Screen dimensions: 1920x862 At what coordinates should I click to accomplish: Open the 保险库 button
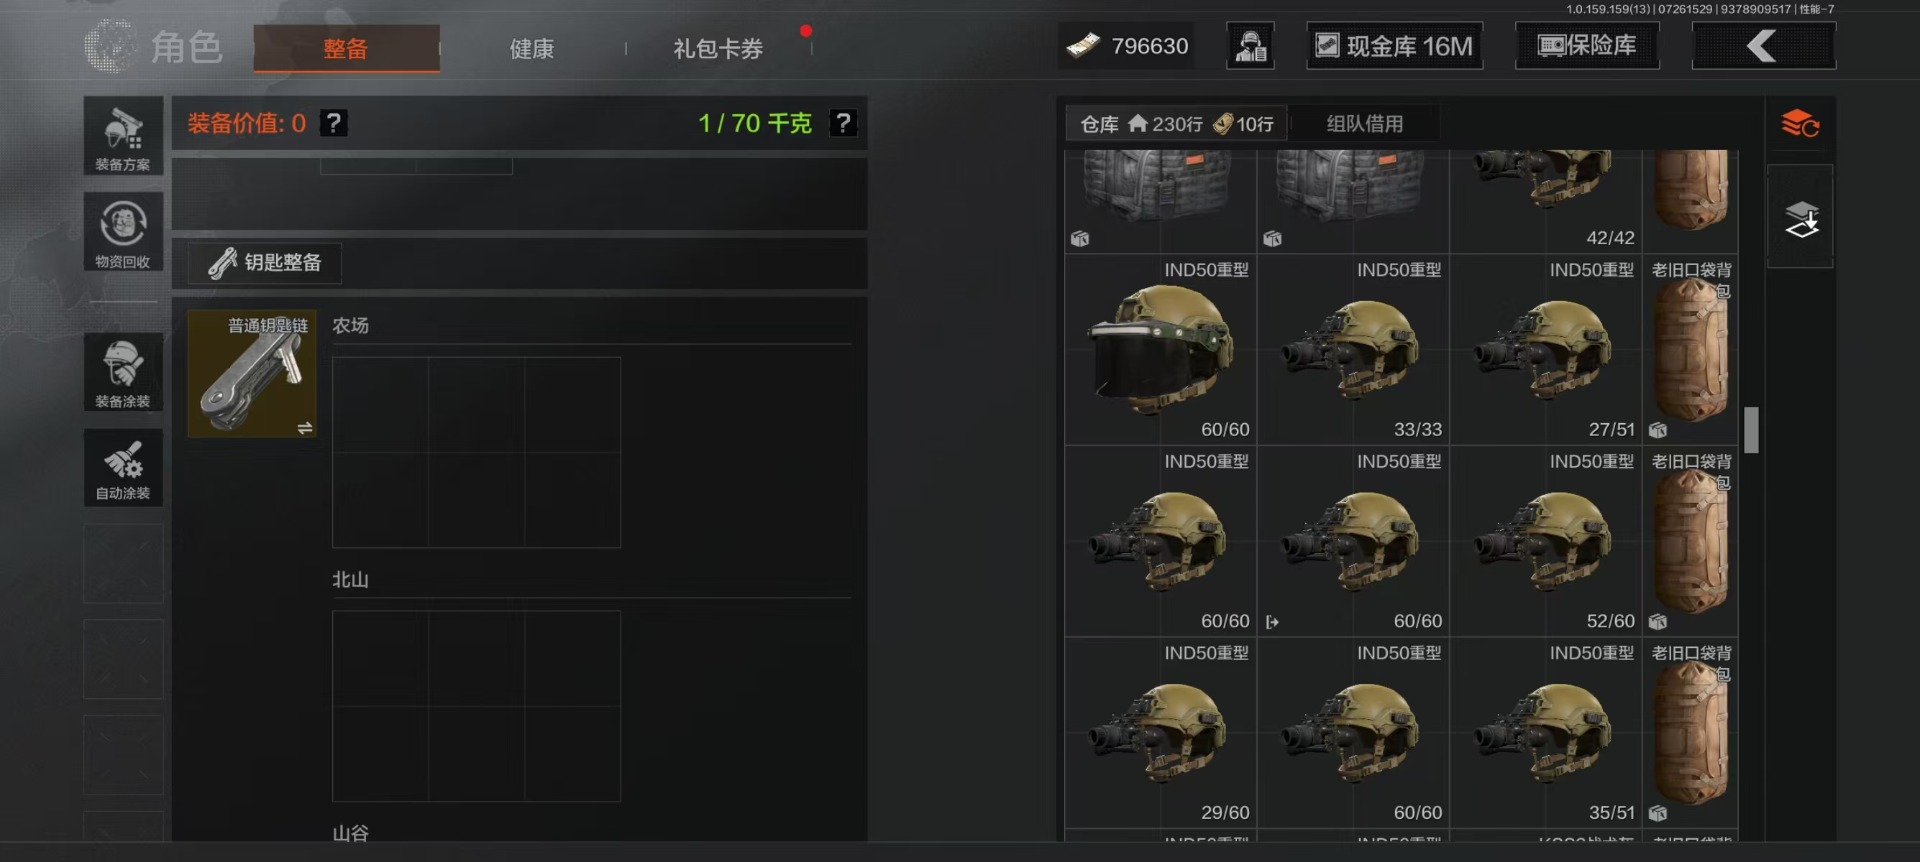pyautogui.click(x=1587, y=46)
